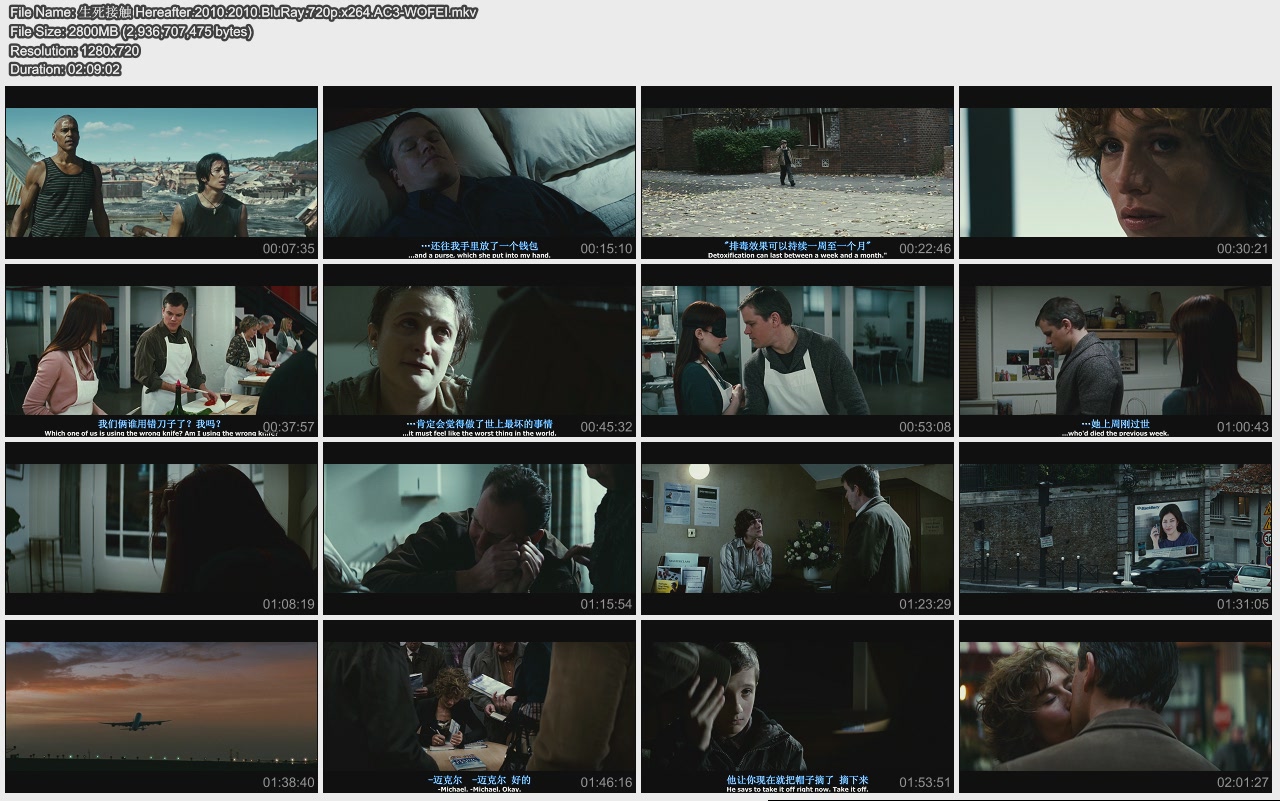Select the thumbnail timestamped 00:37:57
The width and height of the screenshot is (1280, 801).
click(161, 350)
